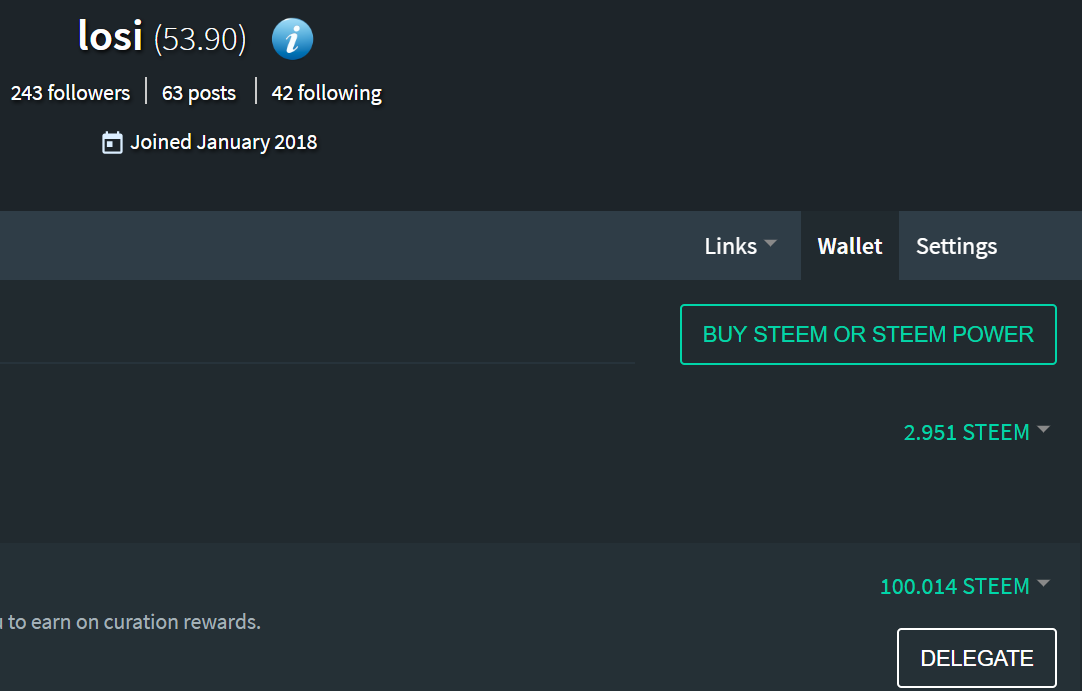Click the reputation score (53.90)
The image size is (1082, 691).
(200, 40)
